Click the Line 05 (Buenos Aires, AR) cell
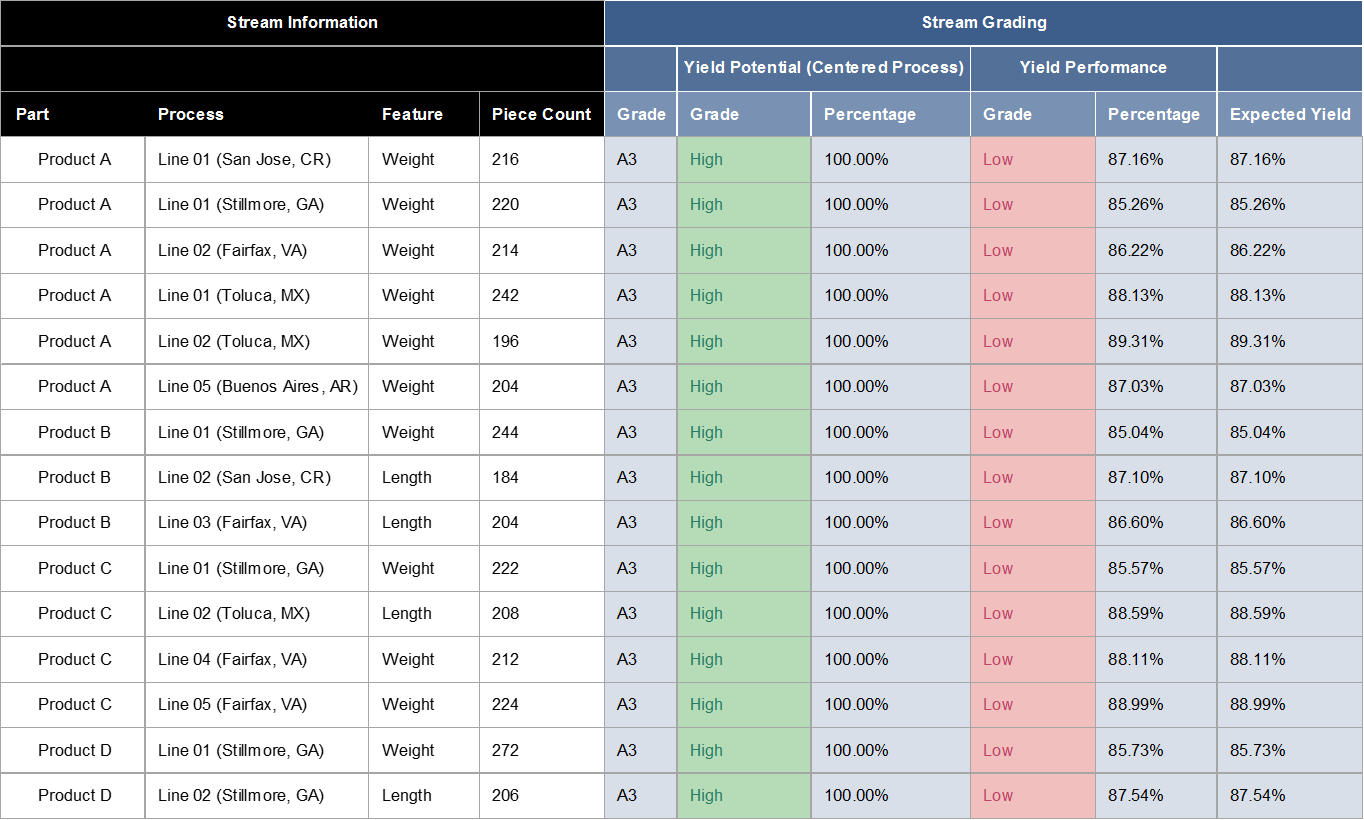This screenshot has width=1364, height=820. [x=257, y=386]
